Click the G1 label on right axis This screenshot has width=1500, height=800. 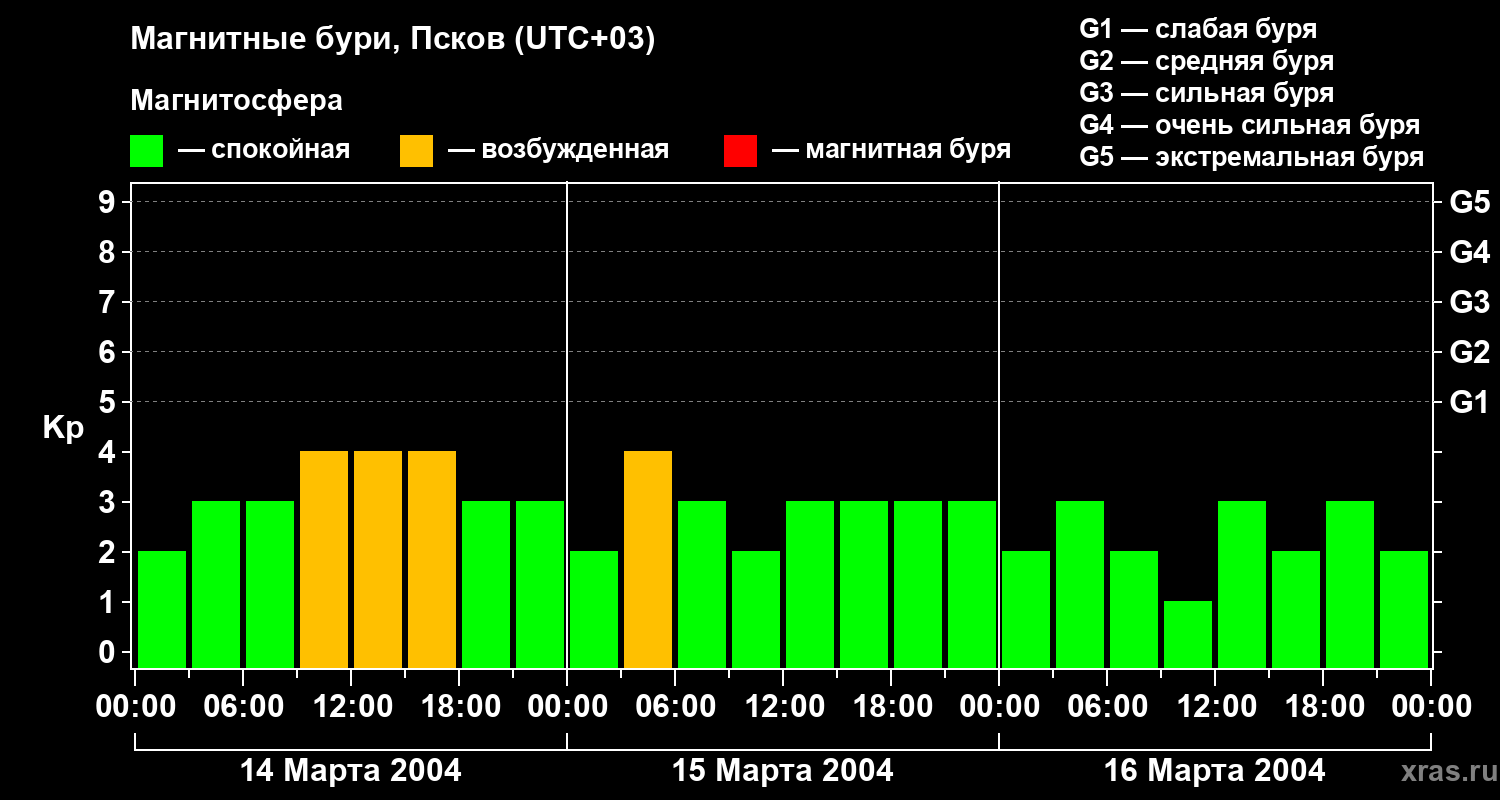pyautogui.click(x=1469, y=403)
